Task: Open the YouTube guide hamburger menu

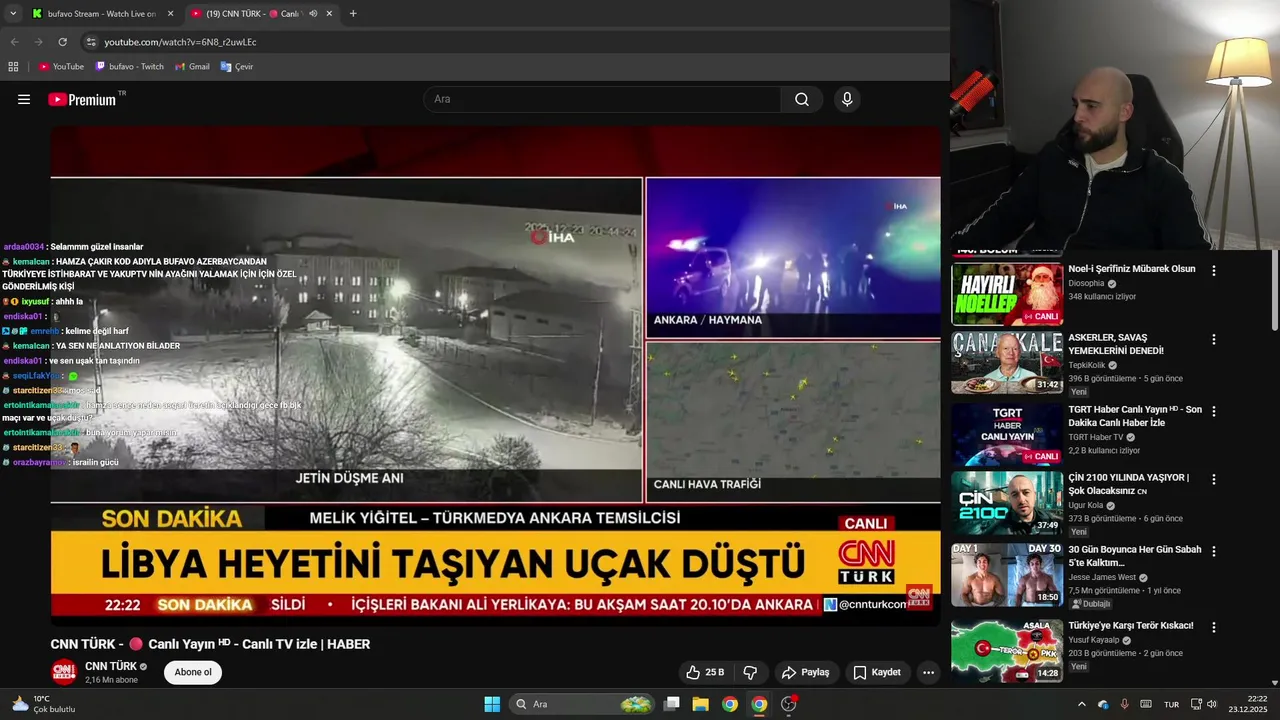Action: (x=24, y=99)
